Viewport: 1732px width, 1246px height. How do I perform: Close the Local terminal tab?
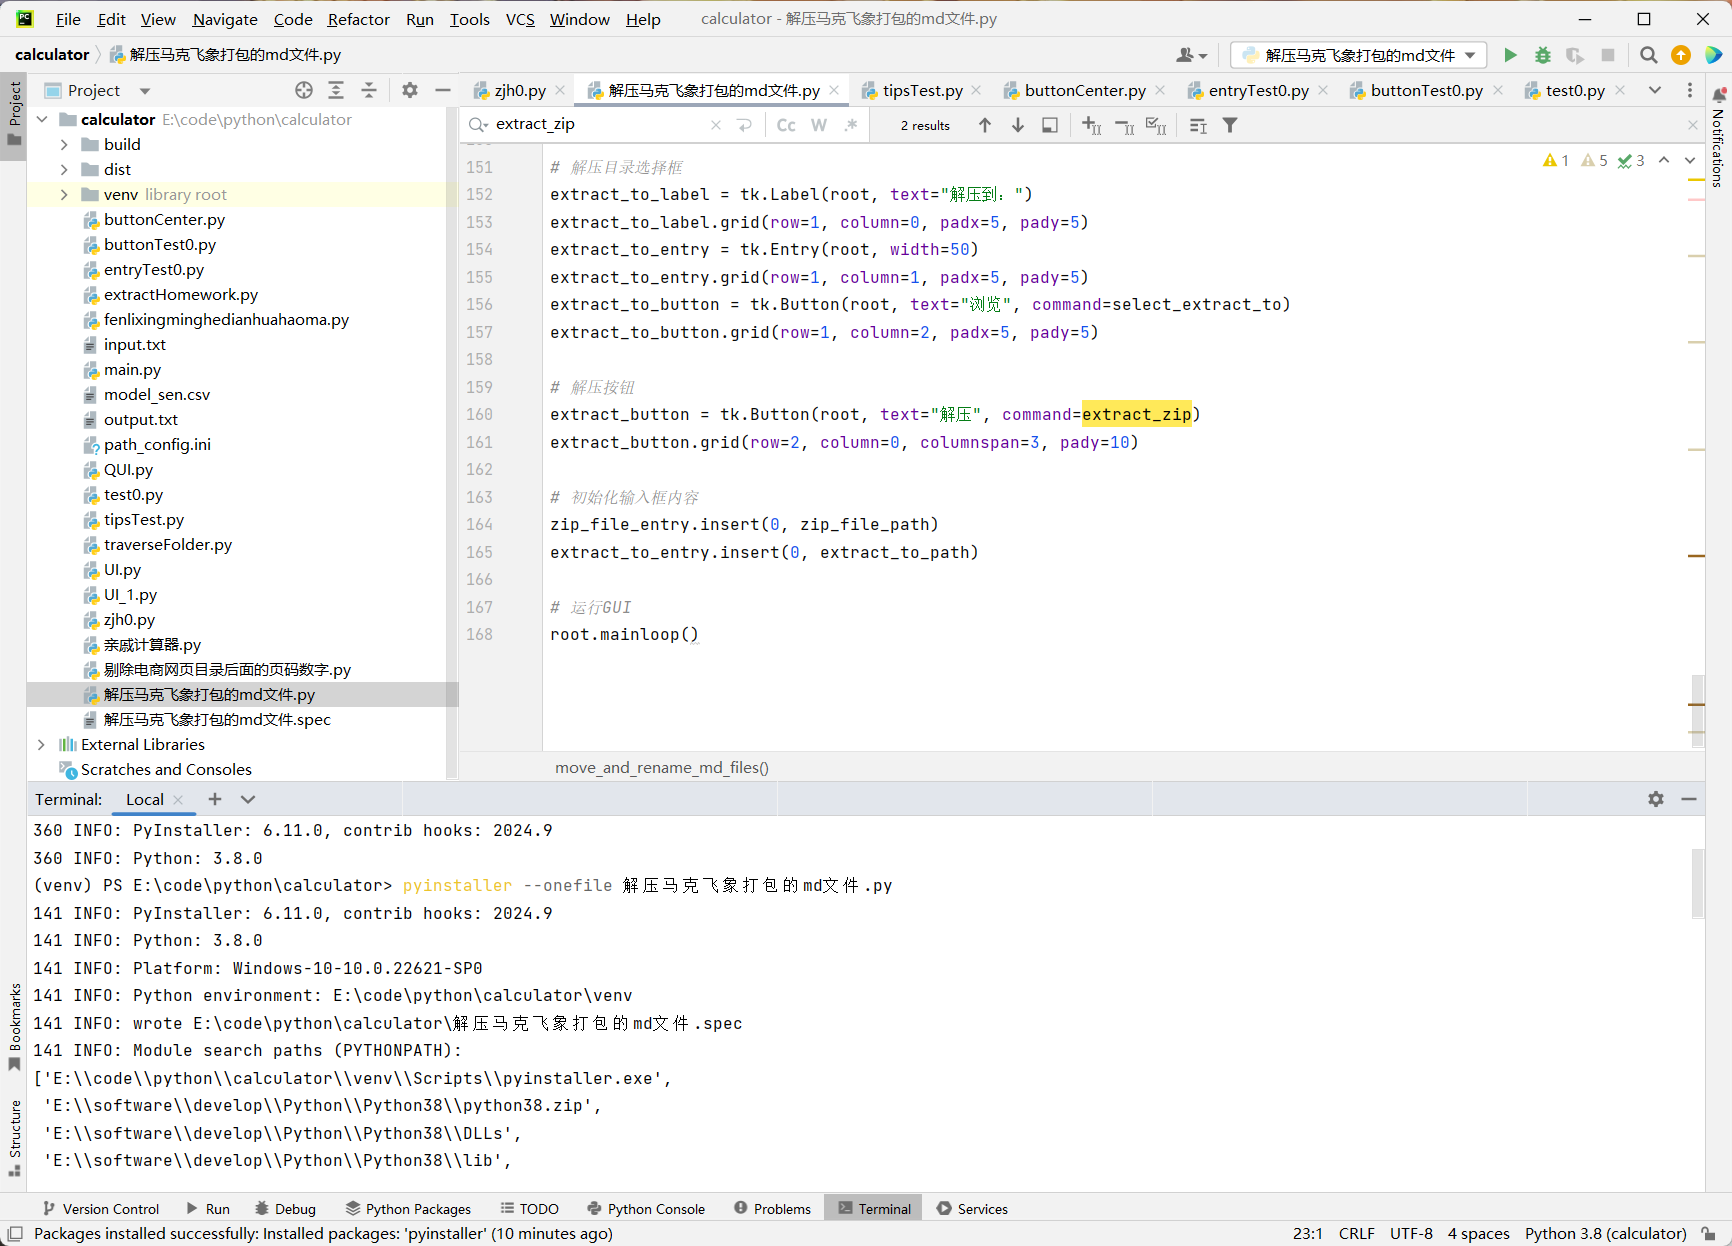click(178, 800)
